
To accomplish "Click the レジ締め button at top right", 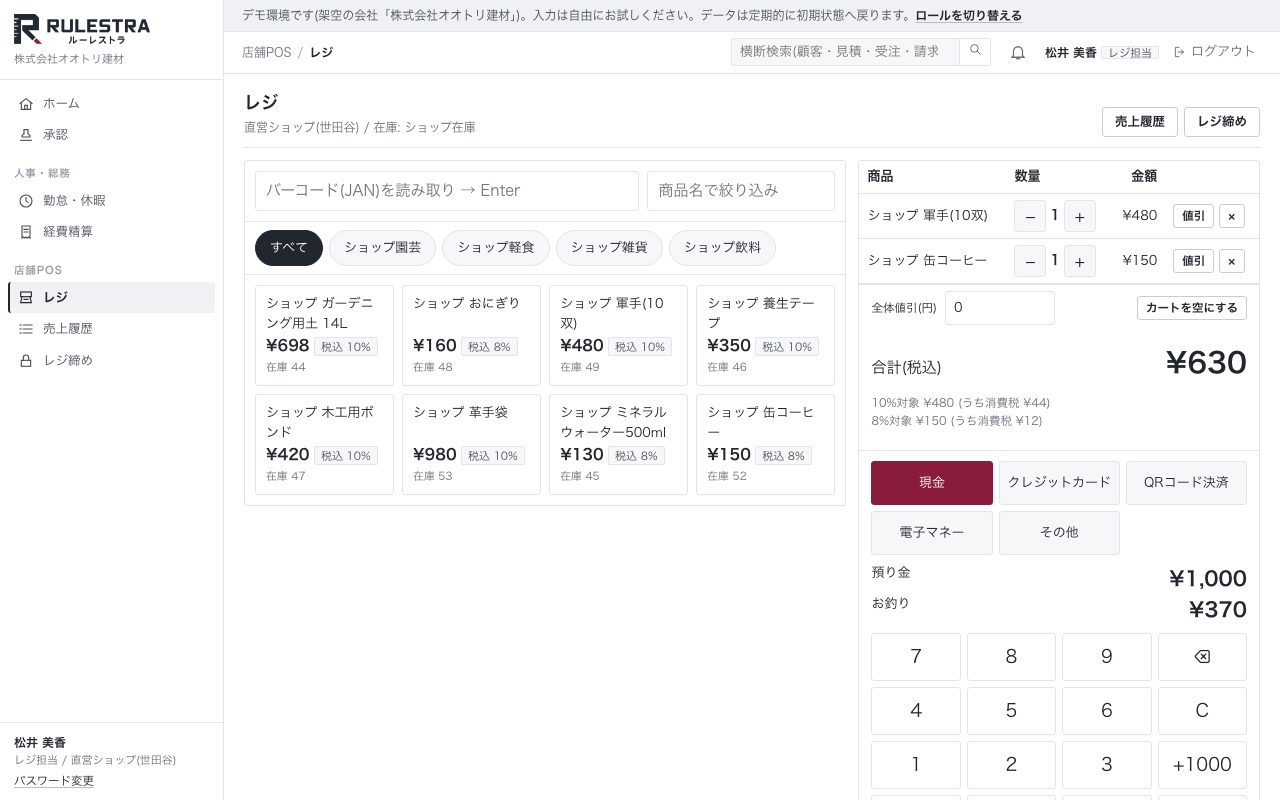I will [x=1222, y=122].
